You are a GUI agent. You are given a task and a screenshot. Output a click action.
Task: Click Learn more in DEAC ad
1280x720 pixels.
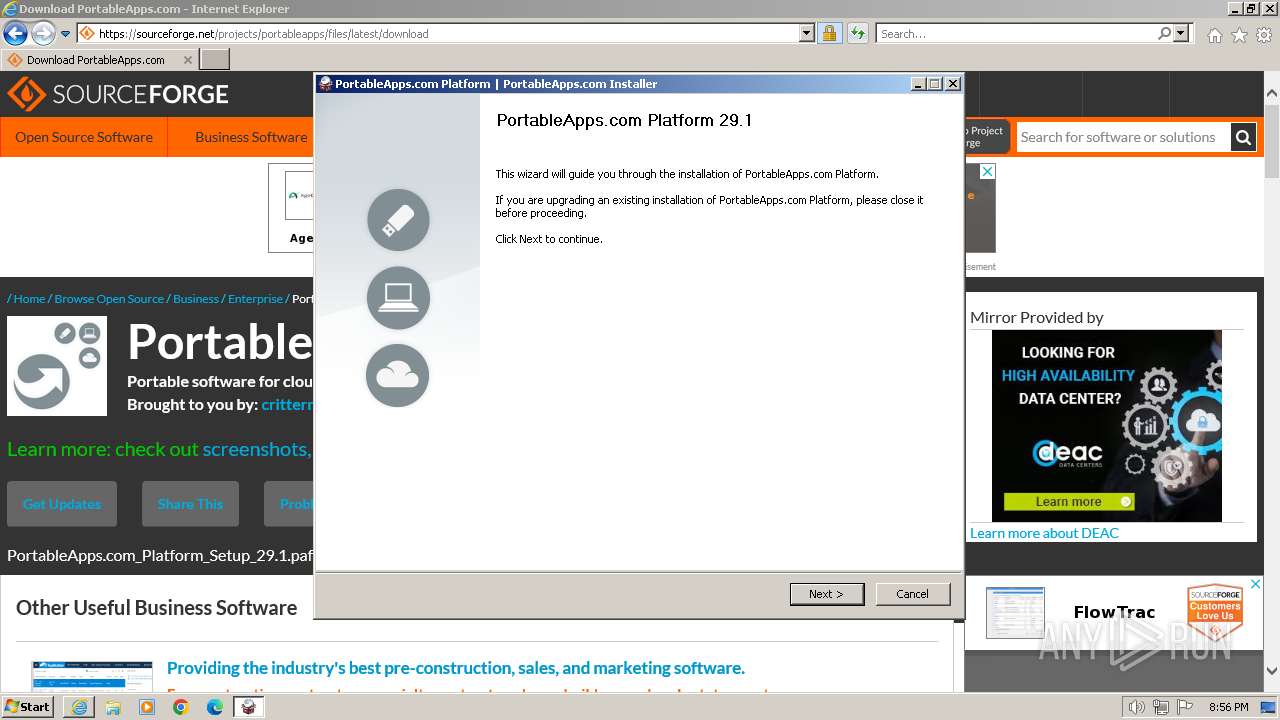(x=1069, y=502)
